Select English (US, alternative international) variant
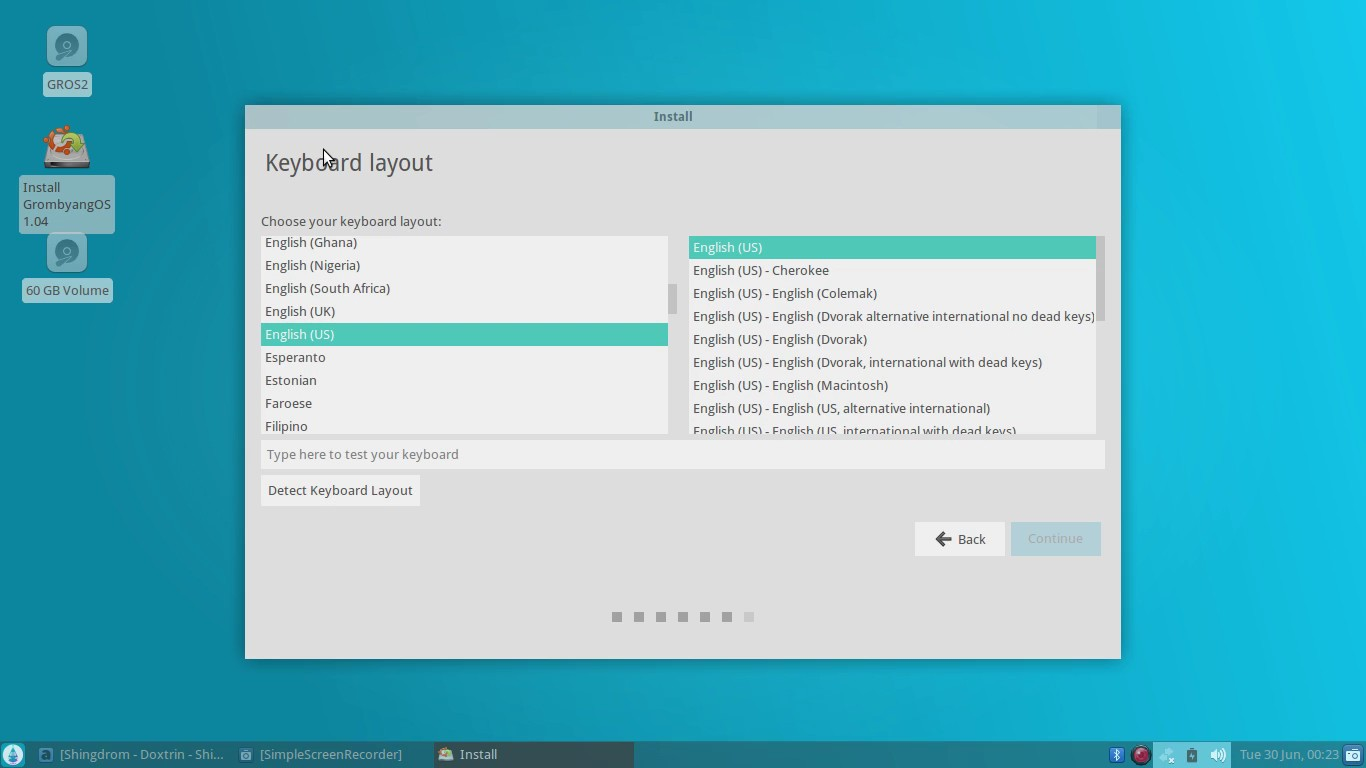Image resolution: width=1366 pixels, height=768 pixels. pos(892,409)
